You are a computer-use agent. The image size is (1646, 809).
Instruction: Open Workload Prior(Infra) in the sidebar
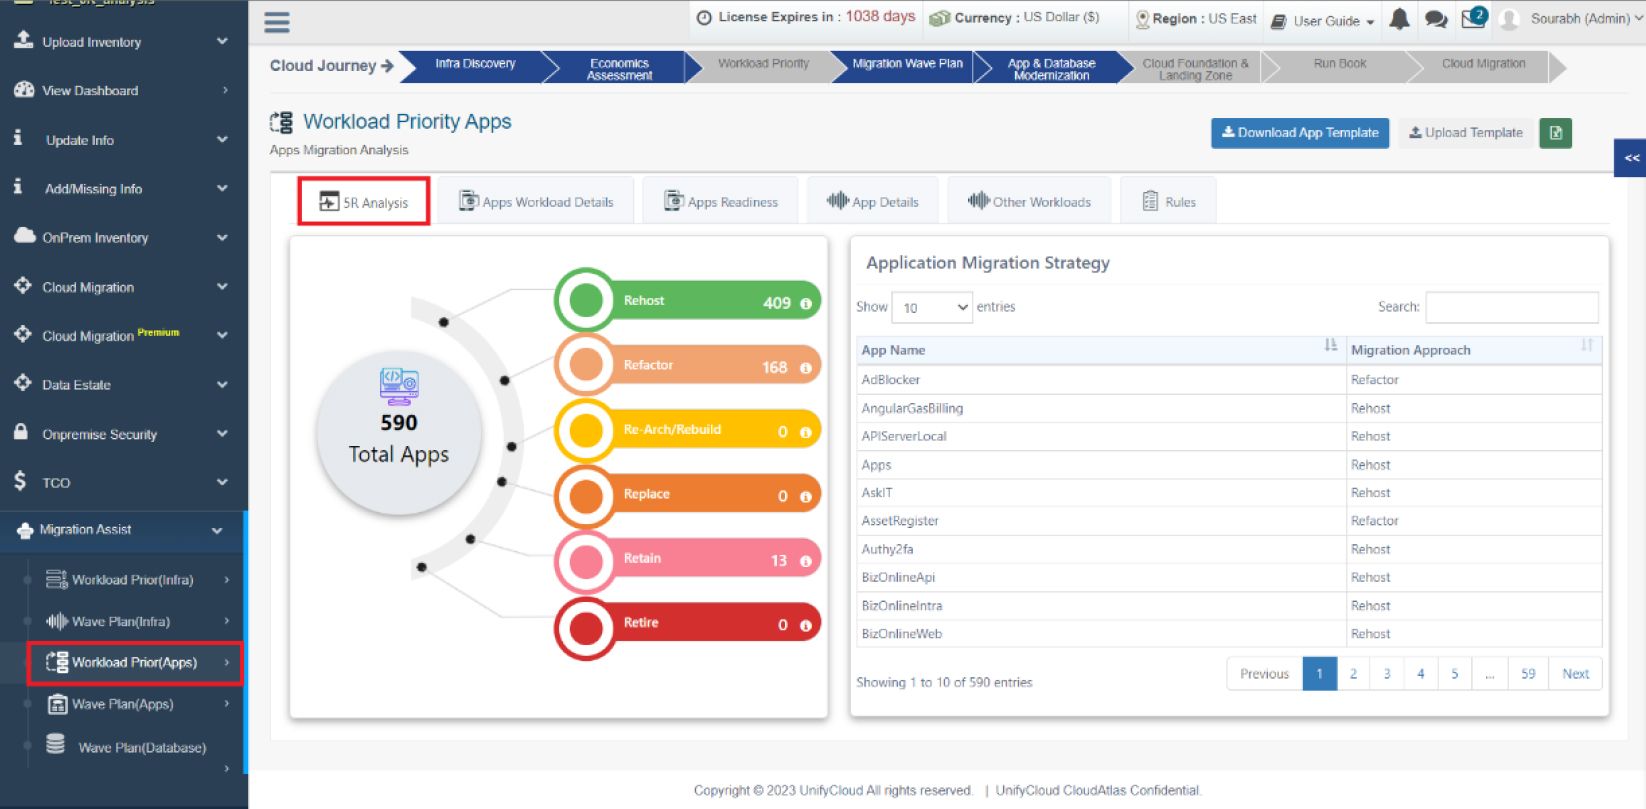pos(133,580)
